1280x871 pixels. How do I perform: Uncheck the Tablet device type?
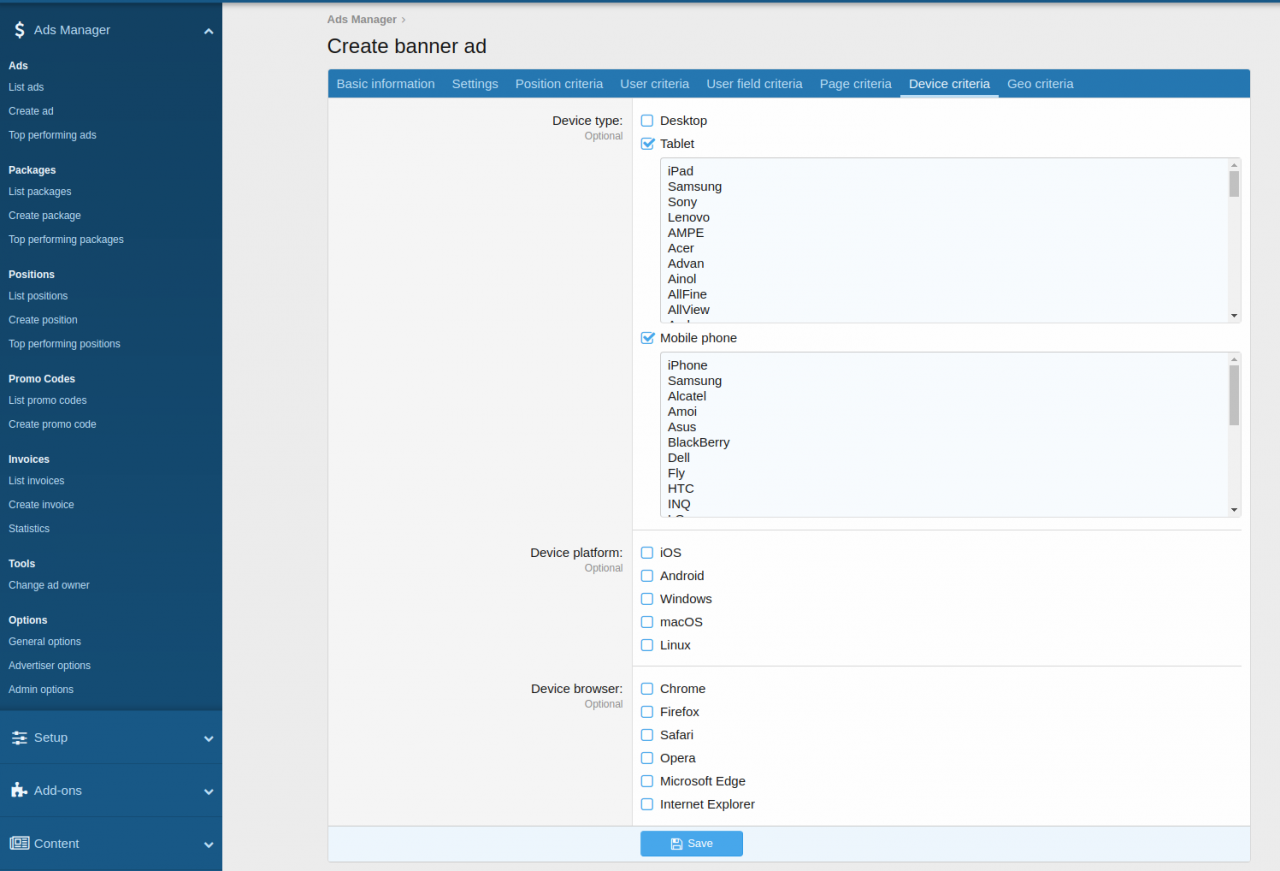click(646, 143)
